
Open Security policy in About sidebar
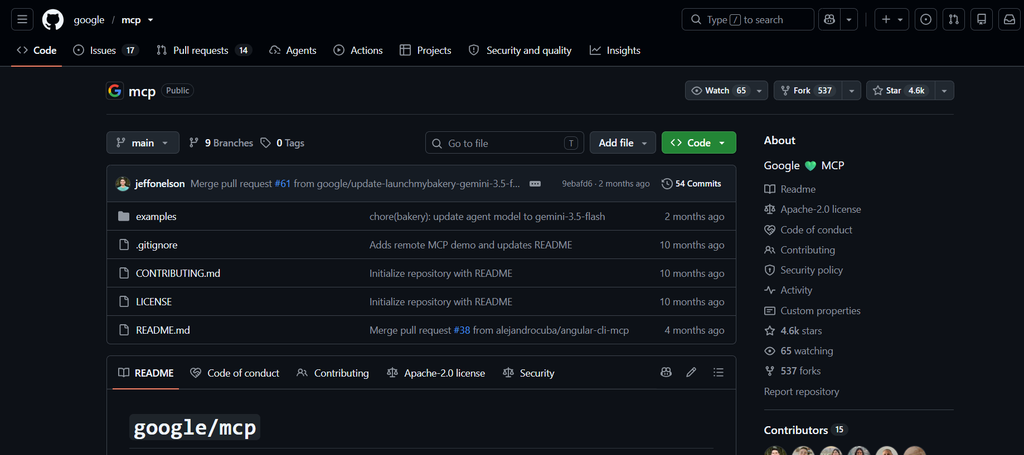tap(803, 270)
